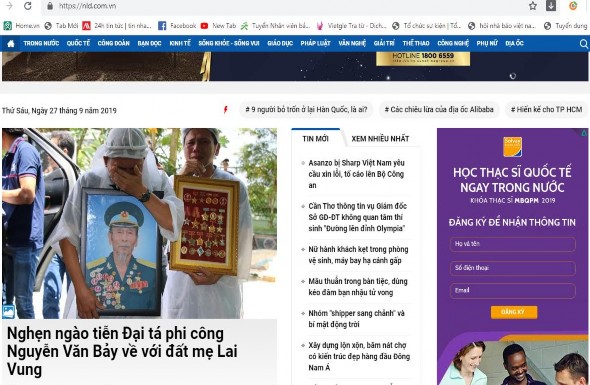The width and height of the screenshot is (590, 385).
Task: Read the Mâu thuẫn trong bàn tiệc article
Action: (357, 287)
